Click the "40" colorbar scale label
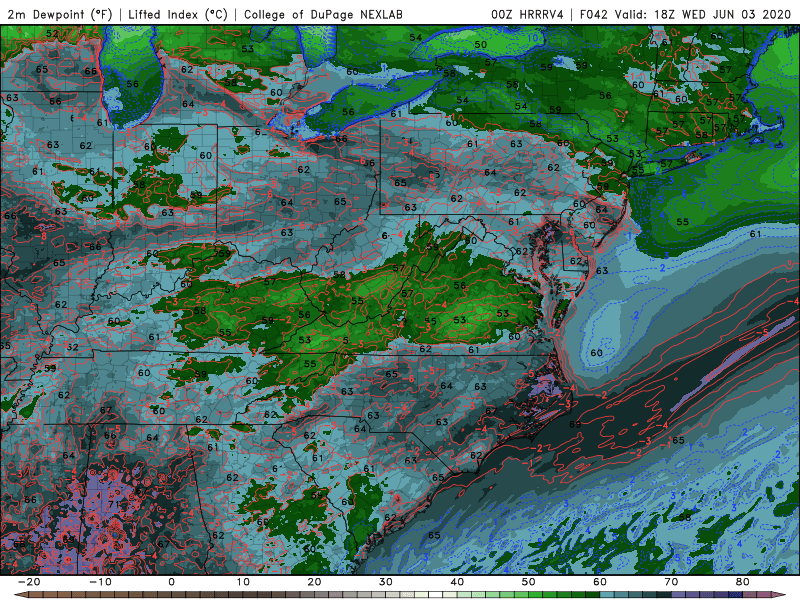The image size is (800, 600). (457, 582)
